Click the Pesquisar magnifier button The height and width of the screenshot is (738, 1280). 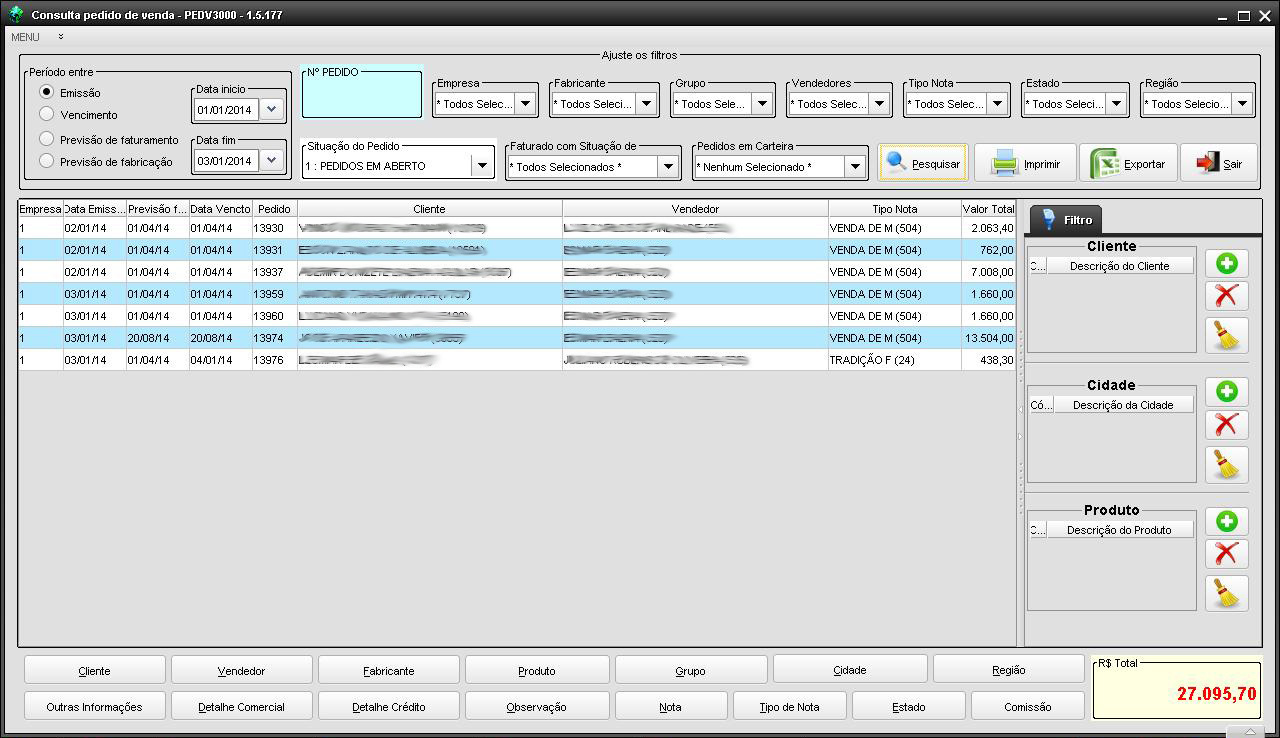[x=923, y=163]
